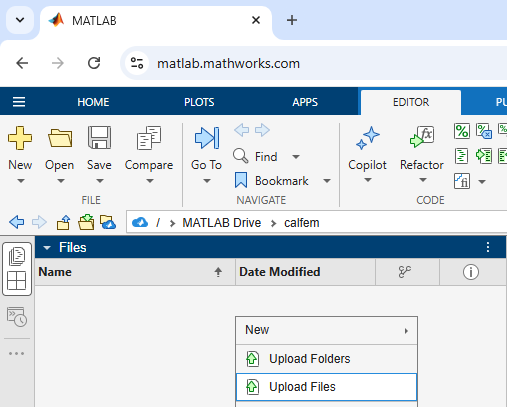The image size is (507, 407).
Task: Click MATLAB Drive in the path breadcrumb
Action: [221, 223]
